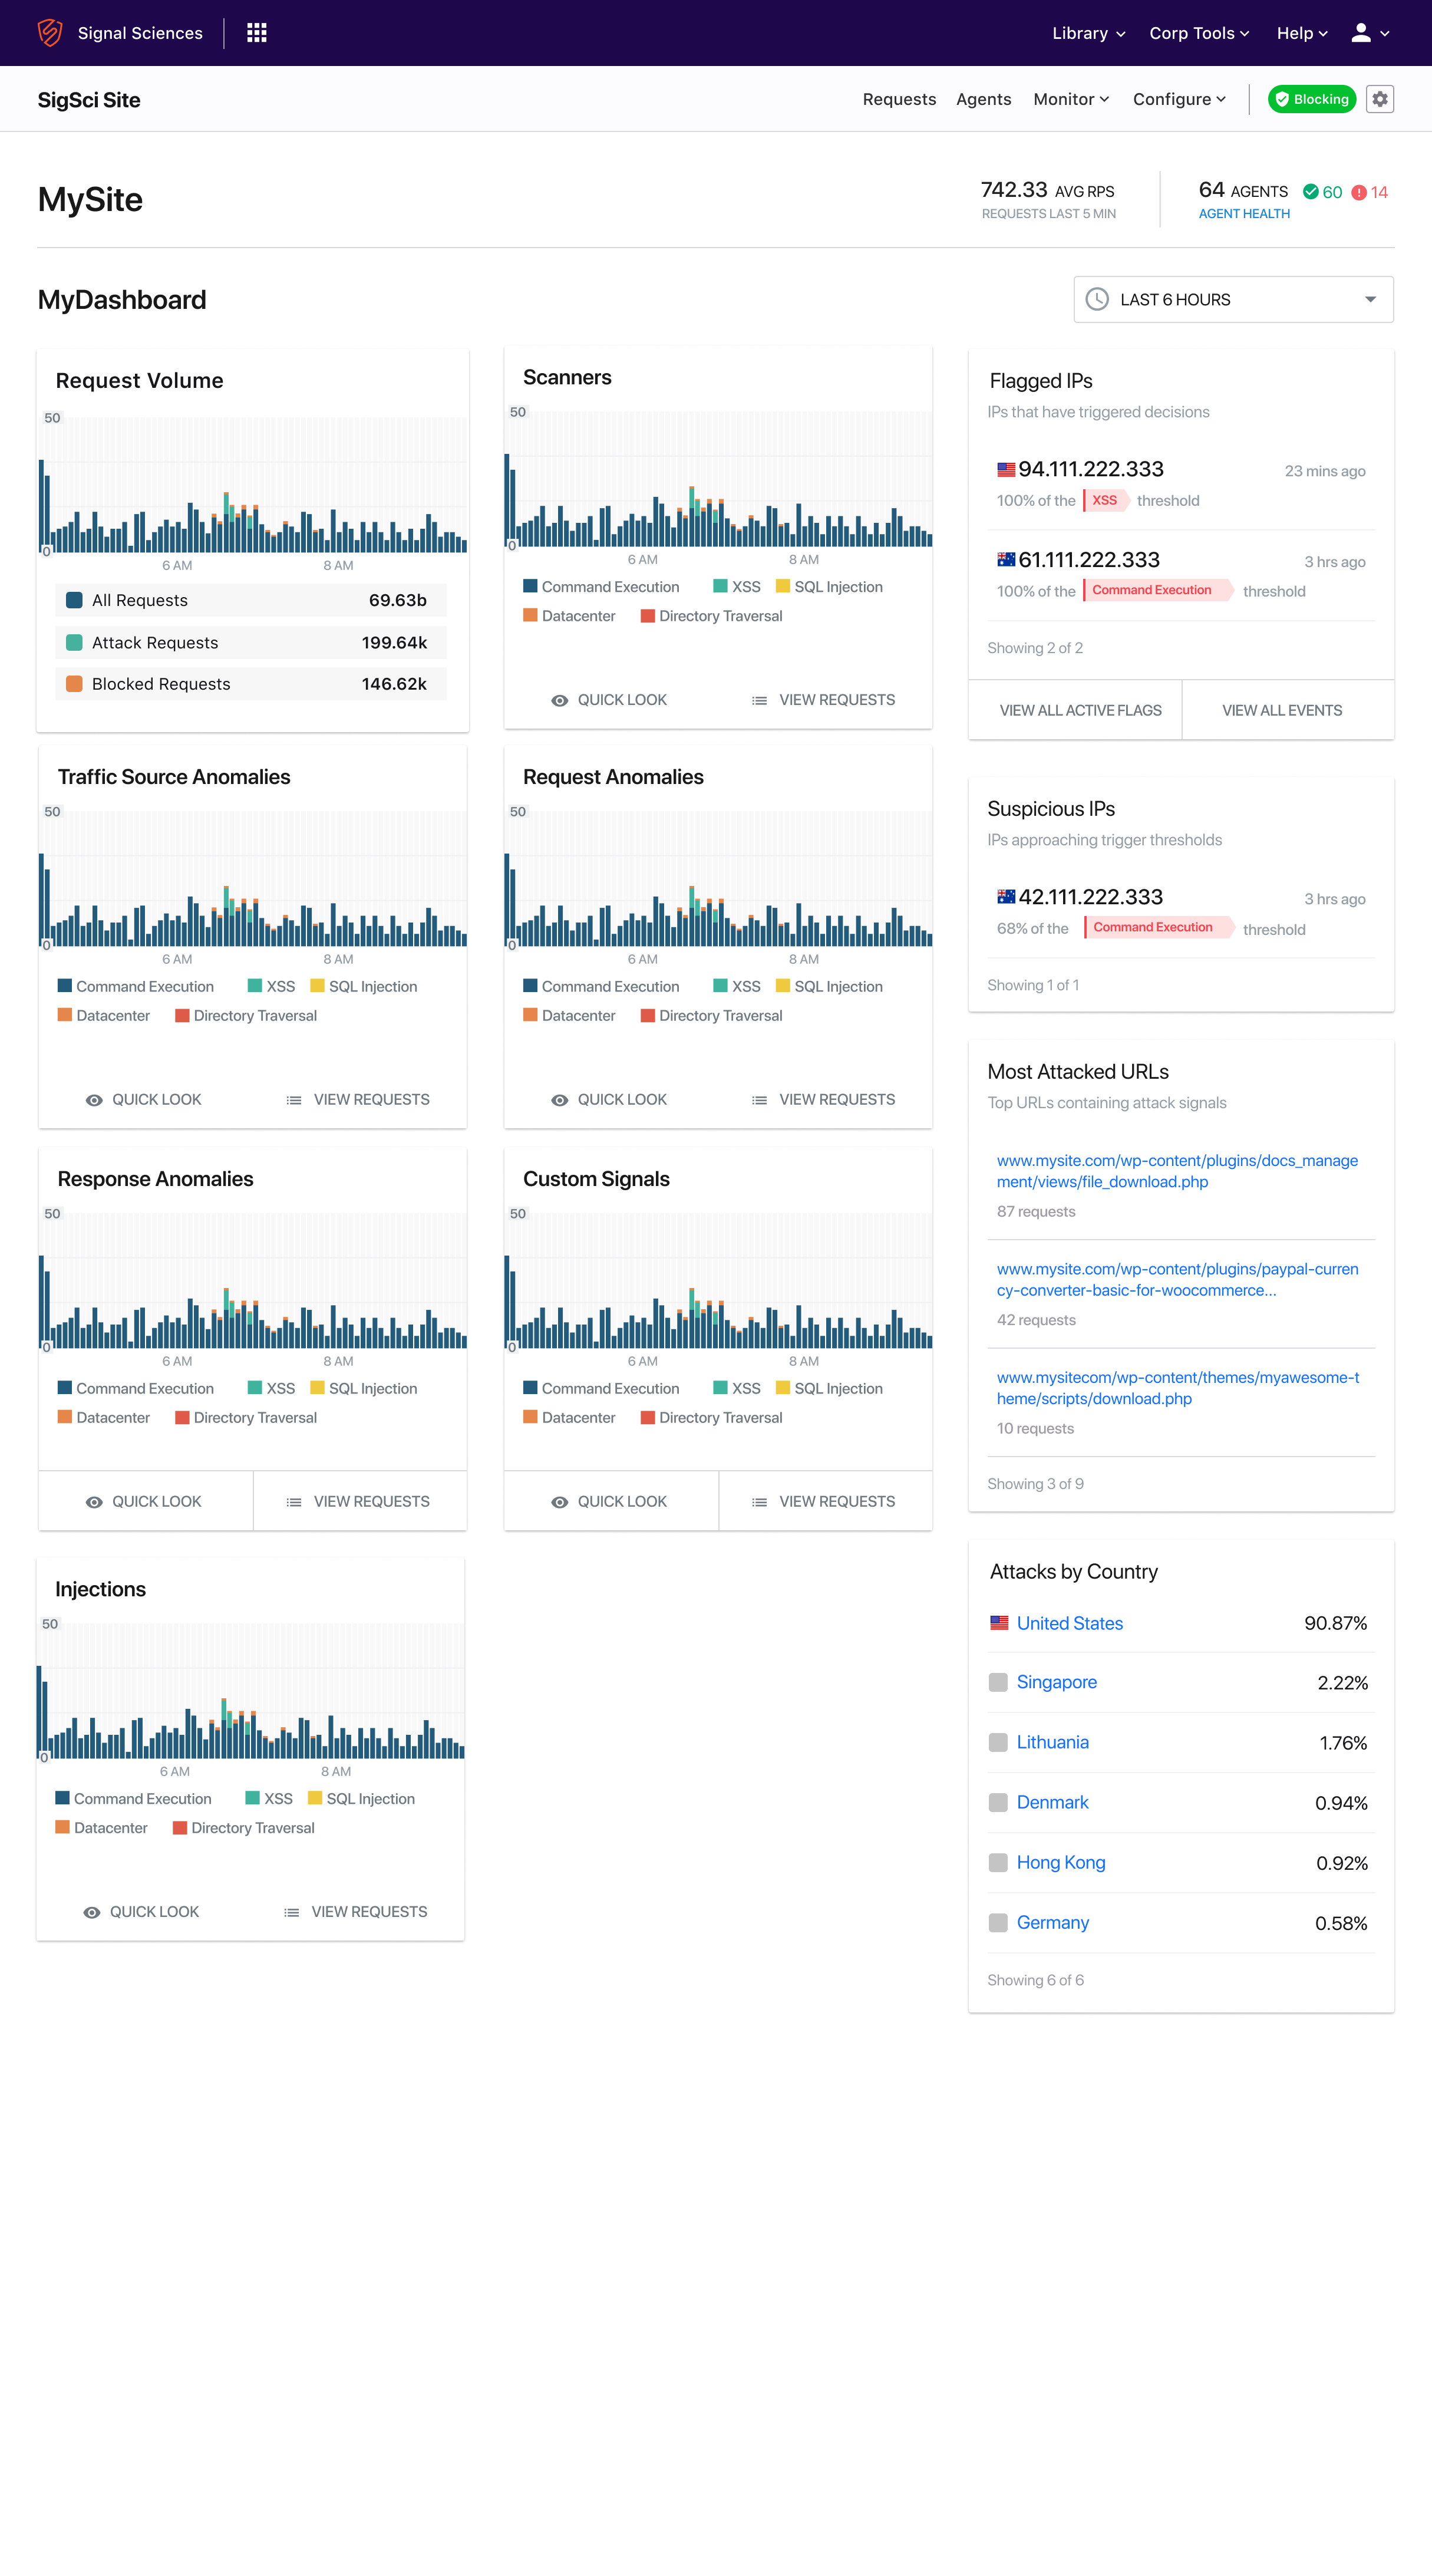
Task: Open the user account profile icon
Action: [1361, 33]
